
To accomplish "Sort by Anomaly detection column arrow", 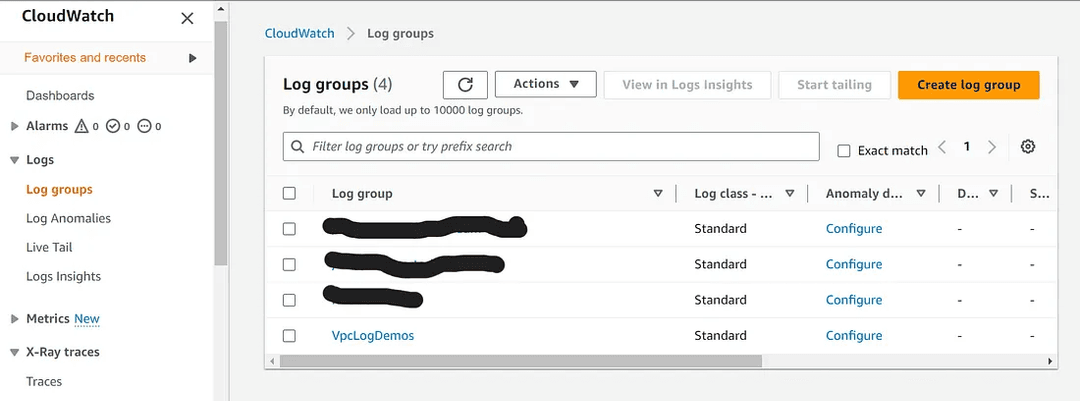I will click(x=921, y=194).
